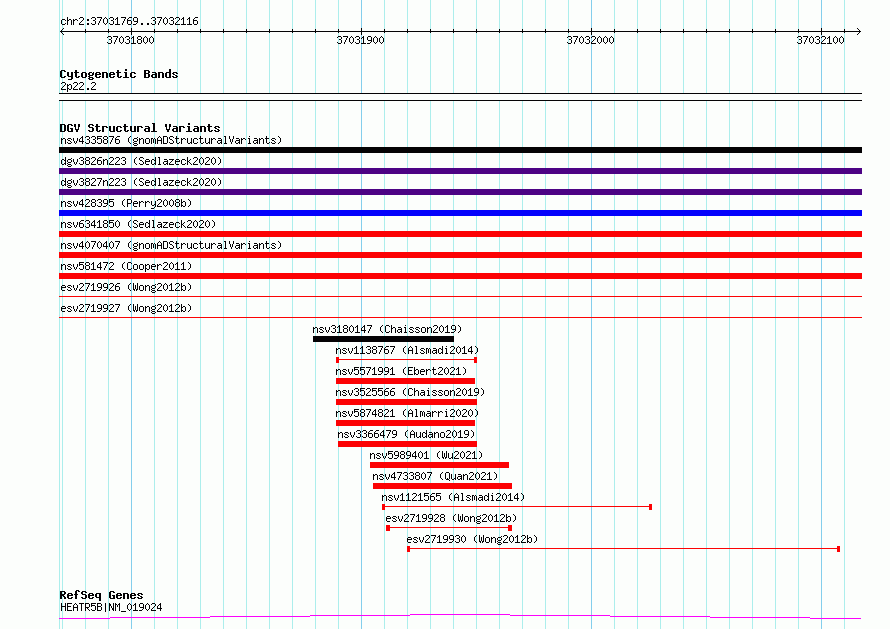
Task: Click the RefSeq Genes track heading
Action: [x=101, y=595]
